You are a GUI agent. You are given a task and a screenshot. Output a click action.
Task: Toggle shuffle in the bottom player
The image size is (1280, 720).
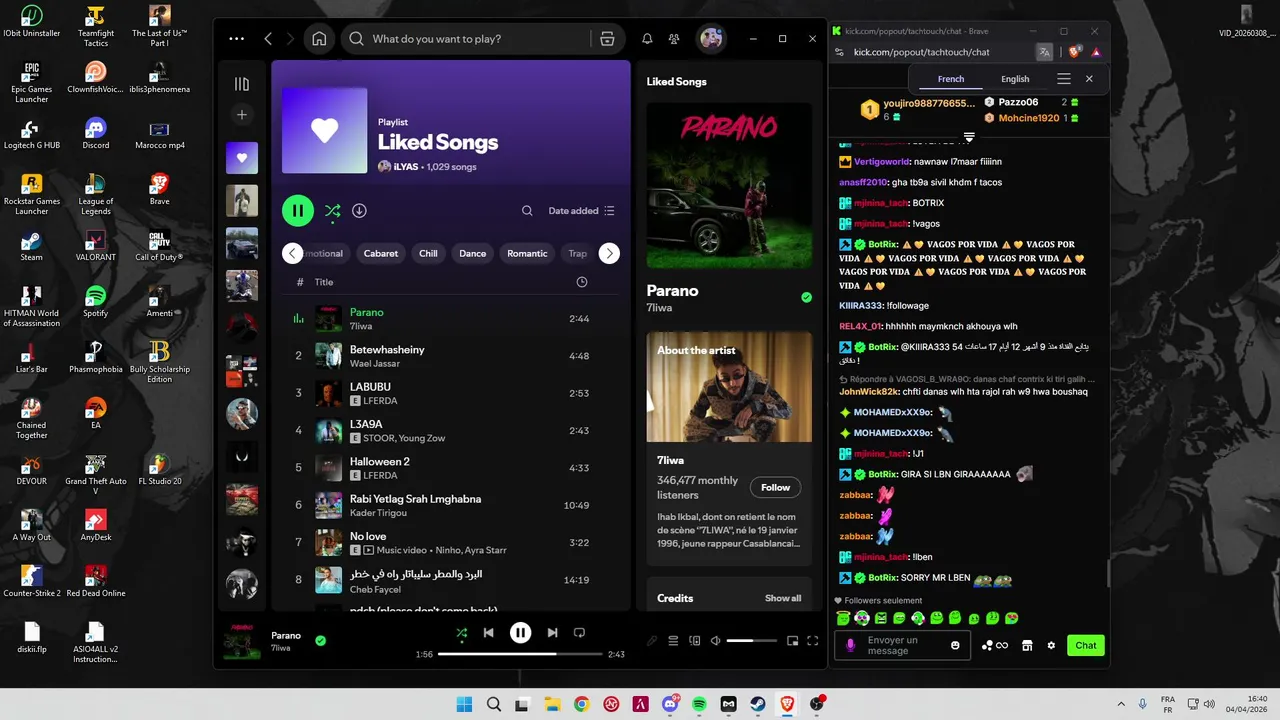461,633
